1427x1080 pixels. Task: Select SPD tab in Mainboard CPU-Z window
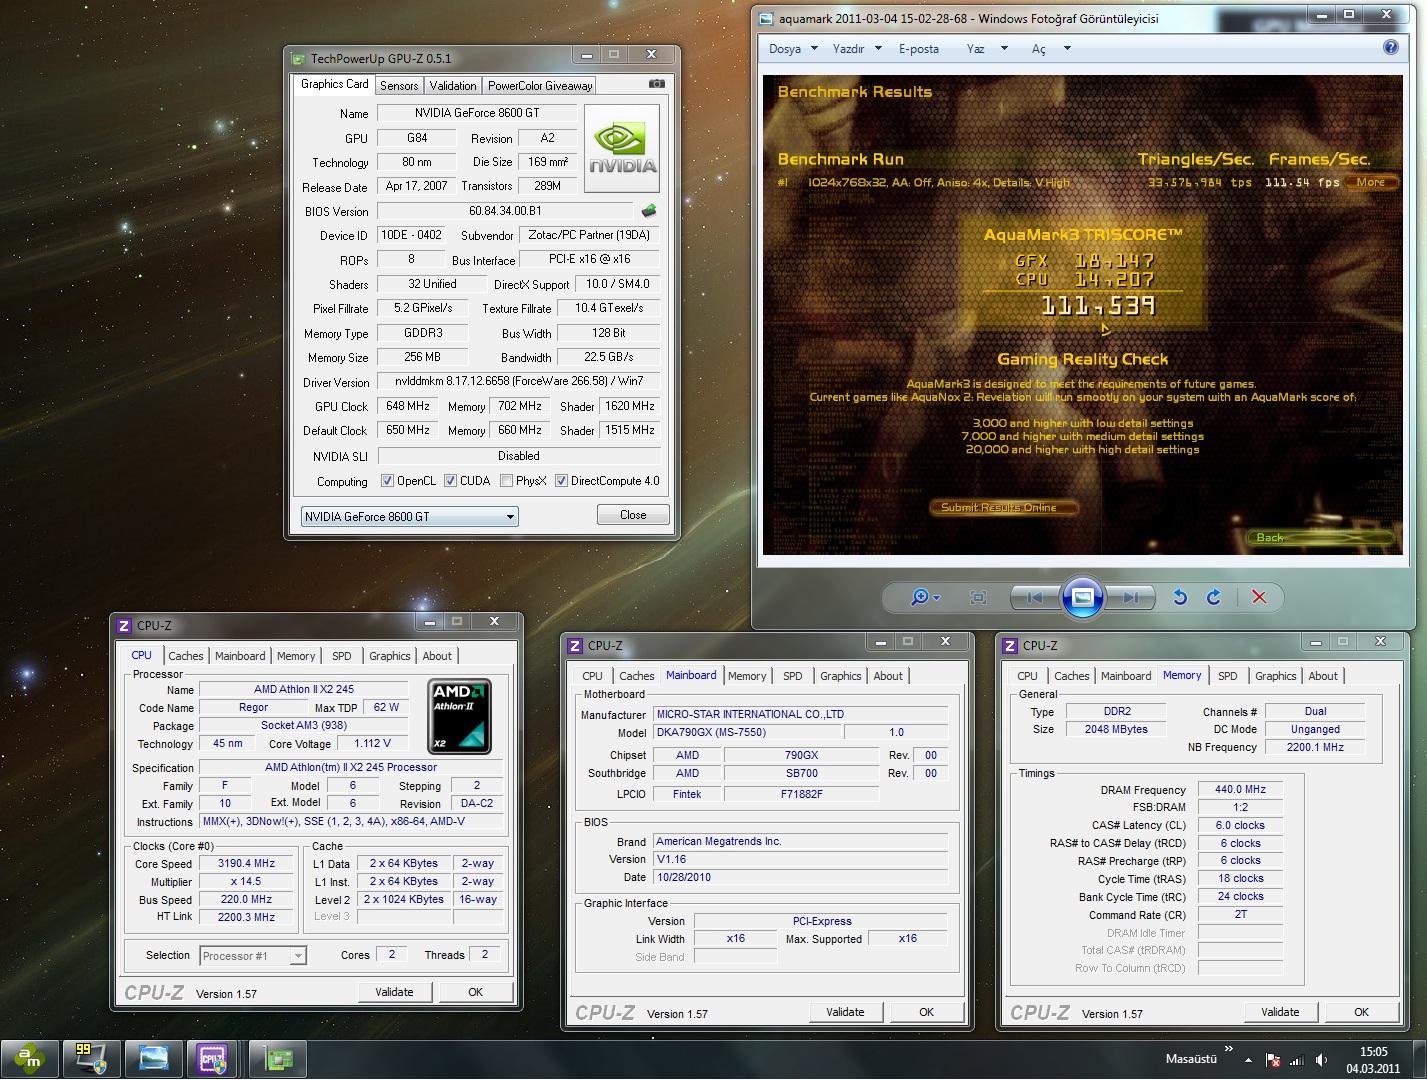pos(793,676)
